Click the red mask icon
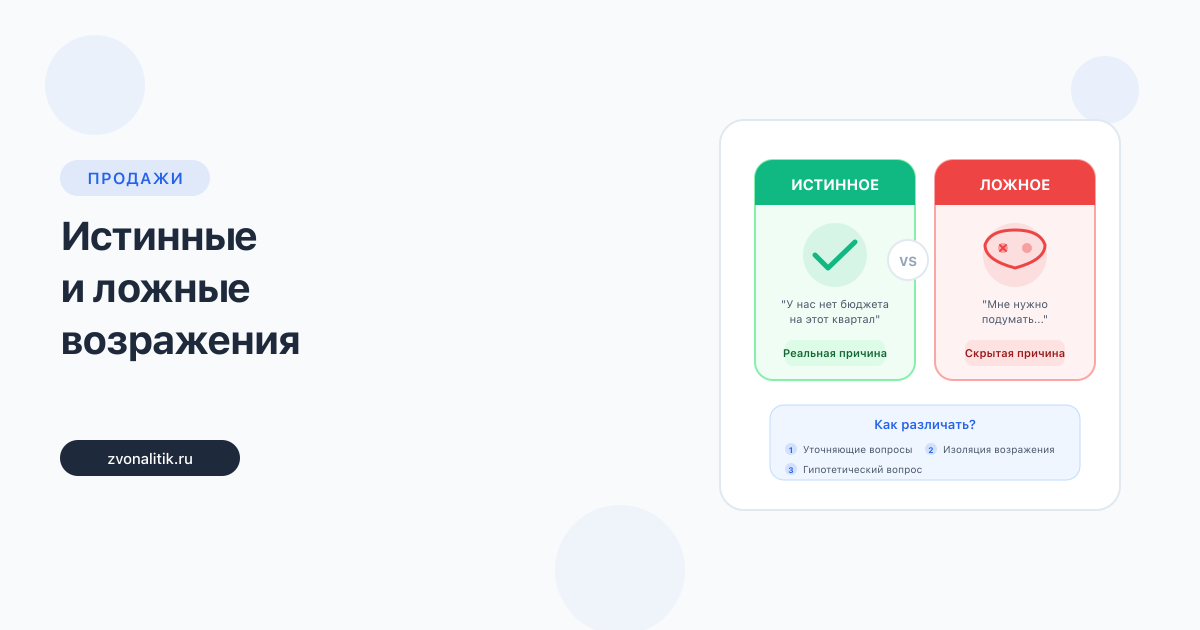The width and height of the screenshot is (1200, 630). point(1014,248)
